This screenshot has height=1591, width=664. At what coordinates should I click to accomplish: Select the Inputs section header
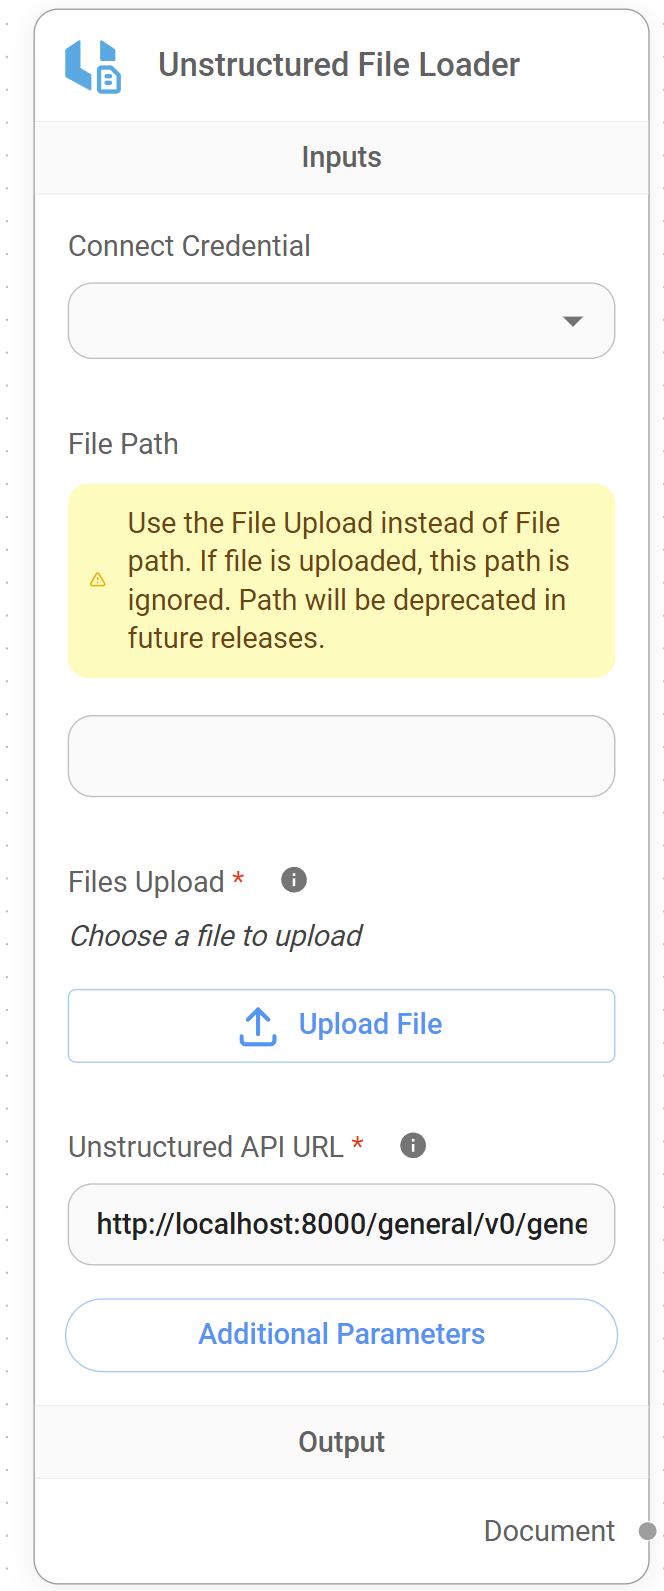pyautogui.click(x=341, y=157)
